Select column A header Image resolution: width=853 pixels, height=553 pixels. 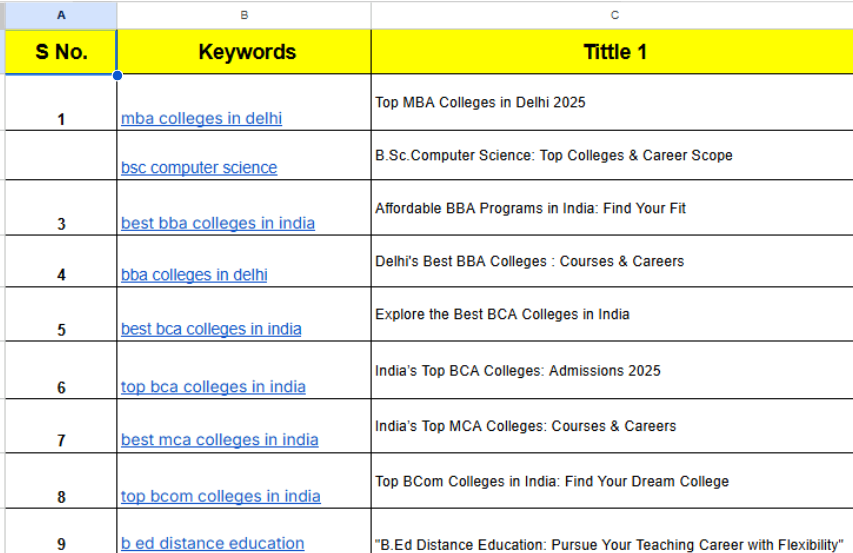[x=61, y=15]
